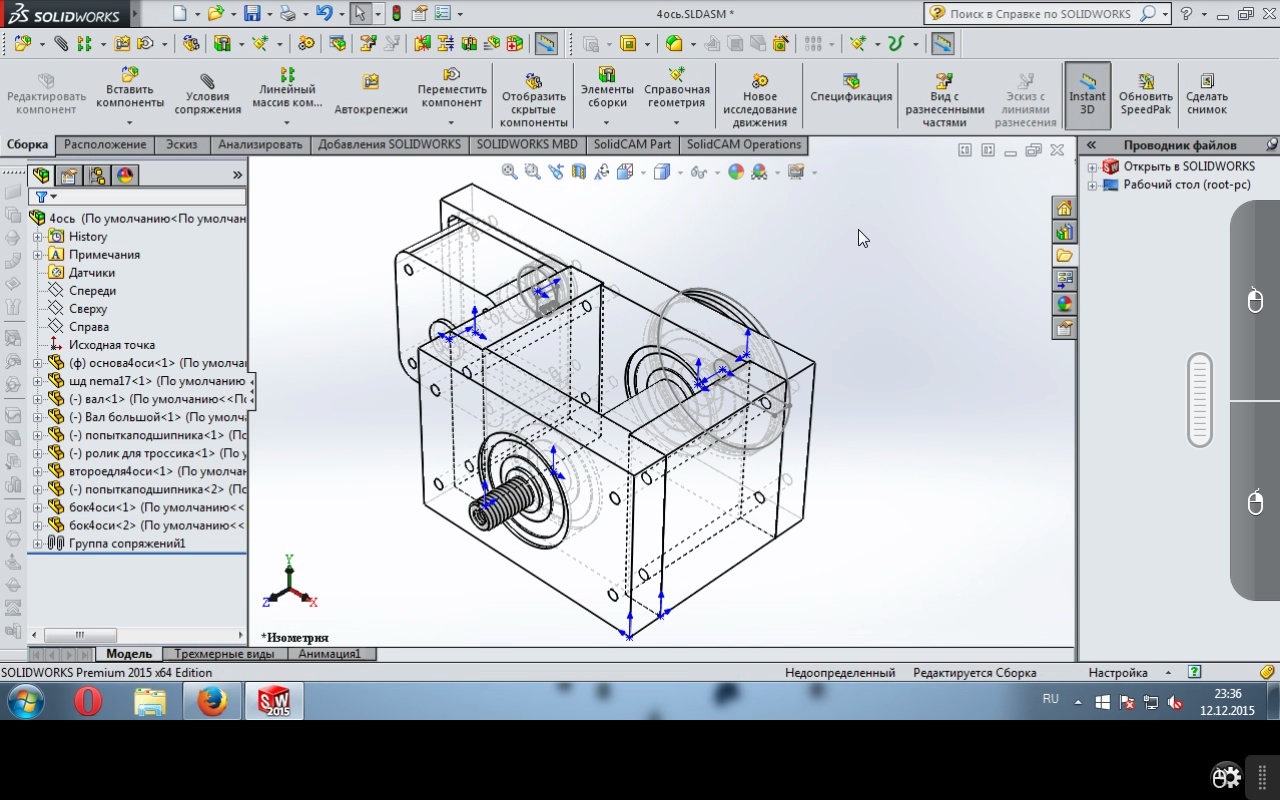1280x800 pixels.
Task: Open Custom Properties icon in task pane
Action: pyautogui.click(x=1064, y=328)
